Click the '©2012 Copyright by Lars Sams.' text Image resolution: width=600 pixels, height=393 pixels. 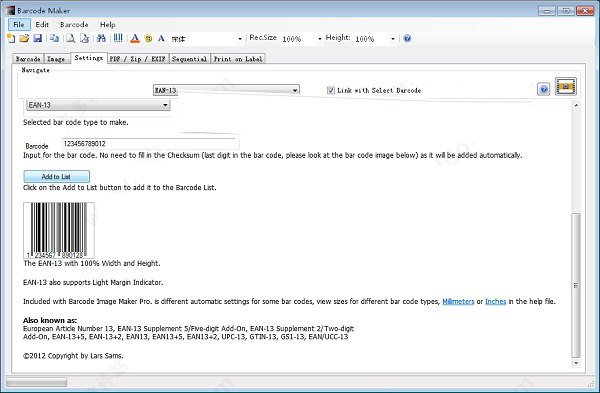coord(73,356)
